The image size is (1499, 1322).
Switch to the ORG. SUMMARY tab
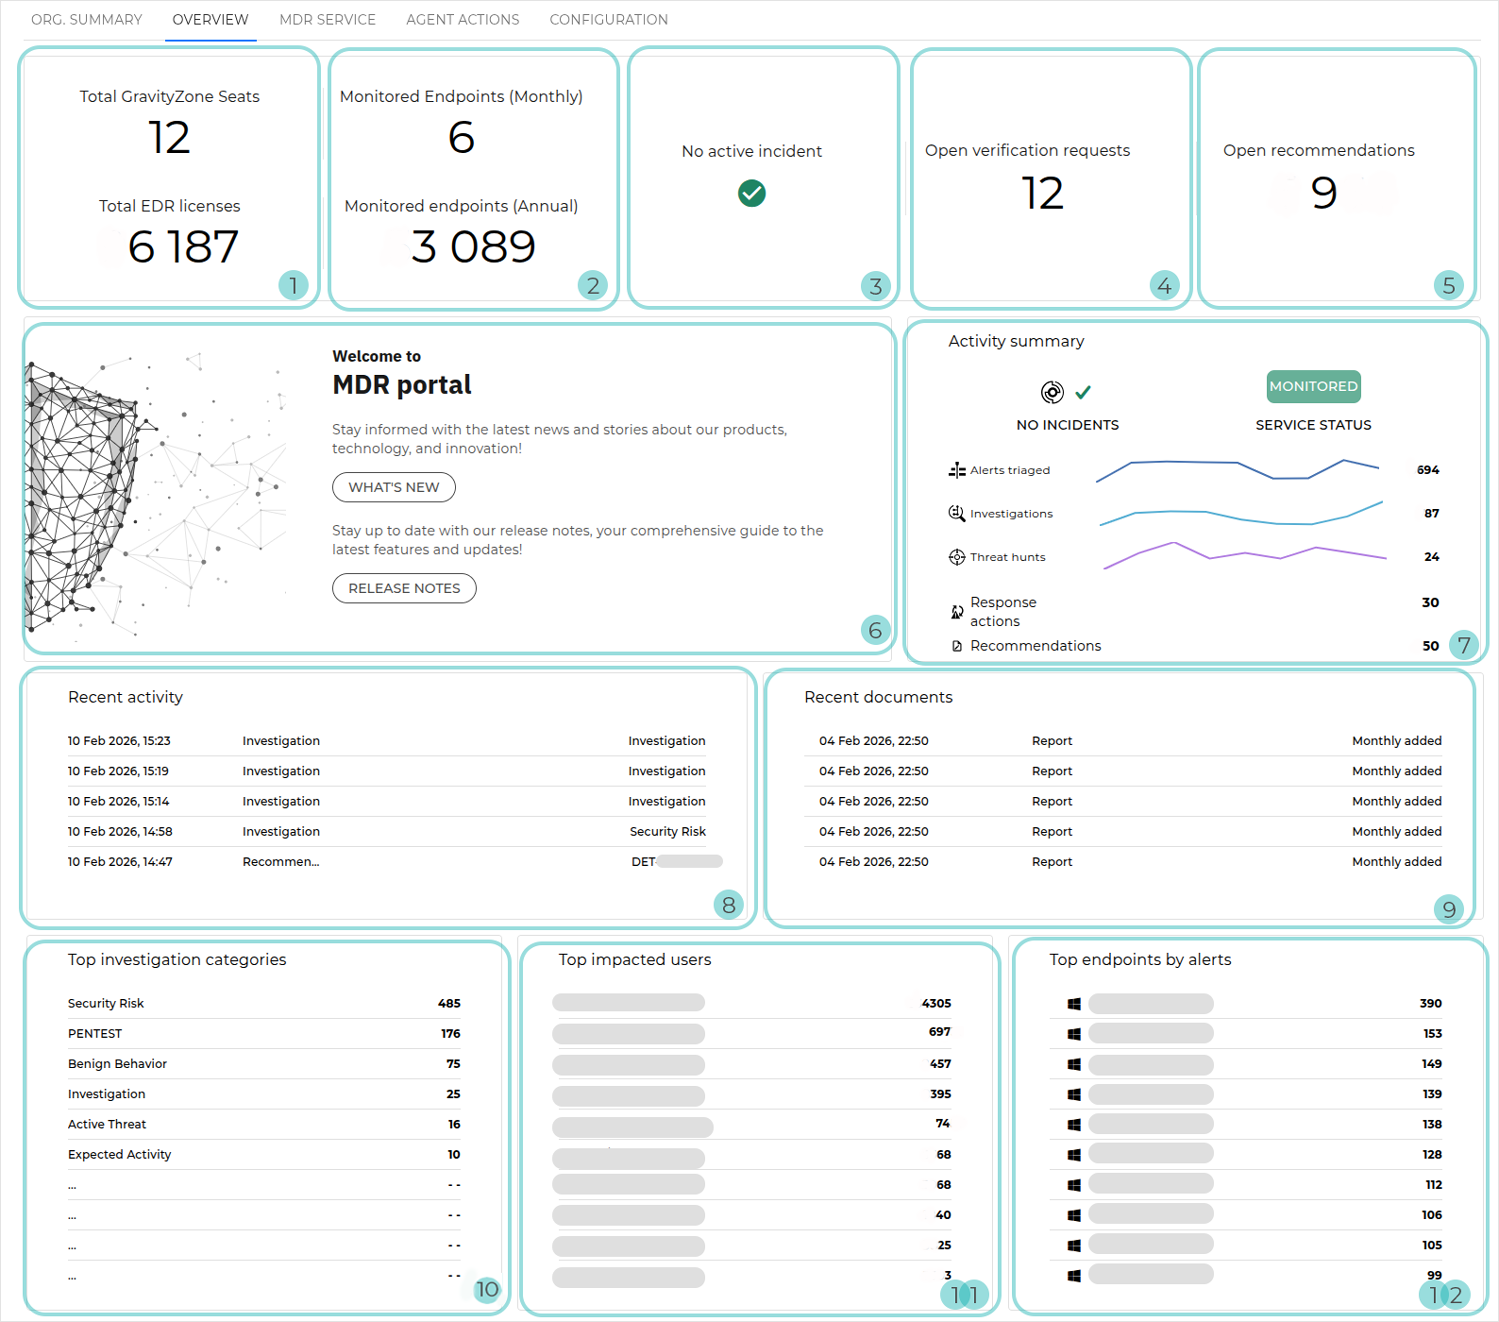tap(87, 19)
